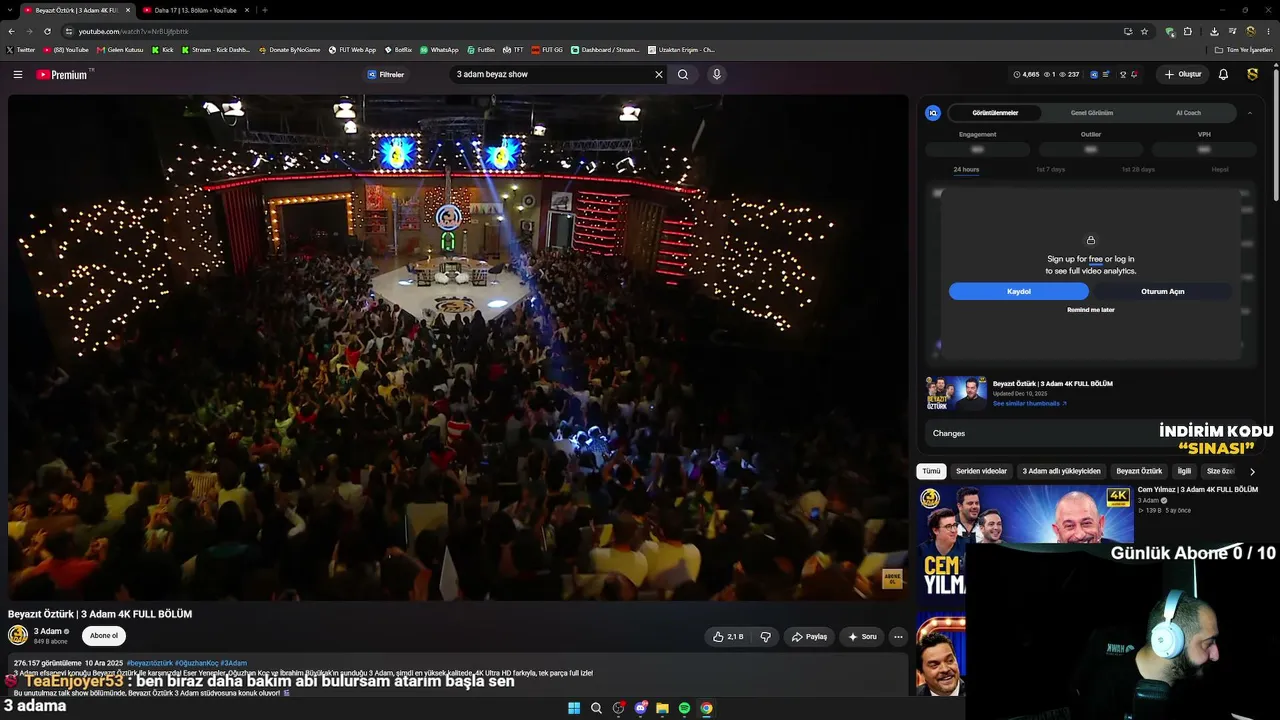Viewport: 1280px width, 720px height.
Task: Open the account avatar menu
Action: pyautogui.click(x=1252, y=74)
